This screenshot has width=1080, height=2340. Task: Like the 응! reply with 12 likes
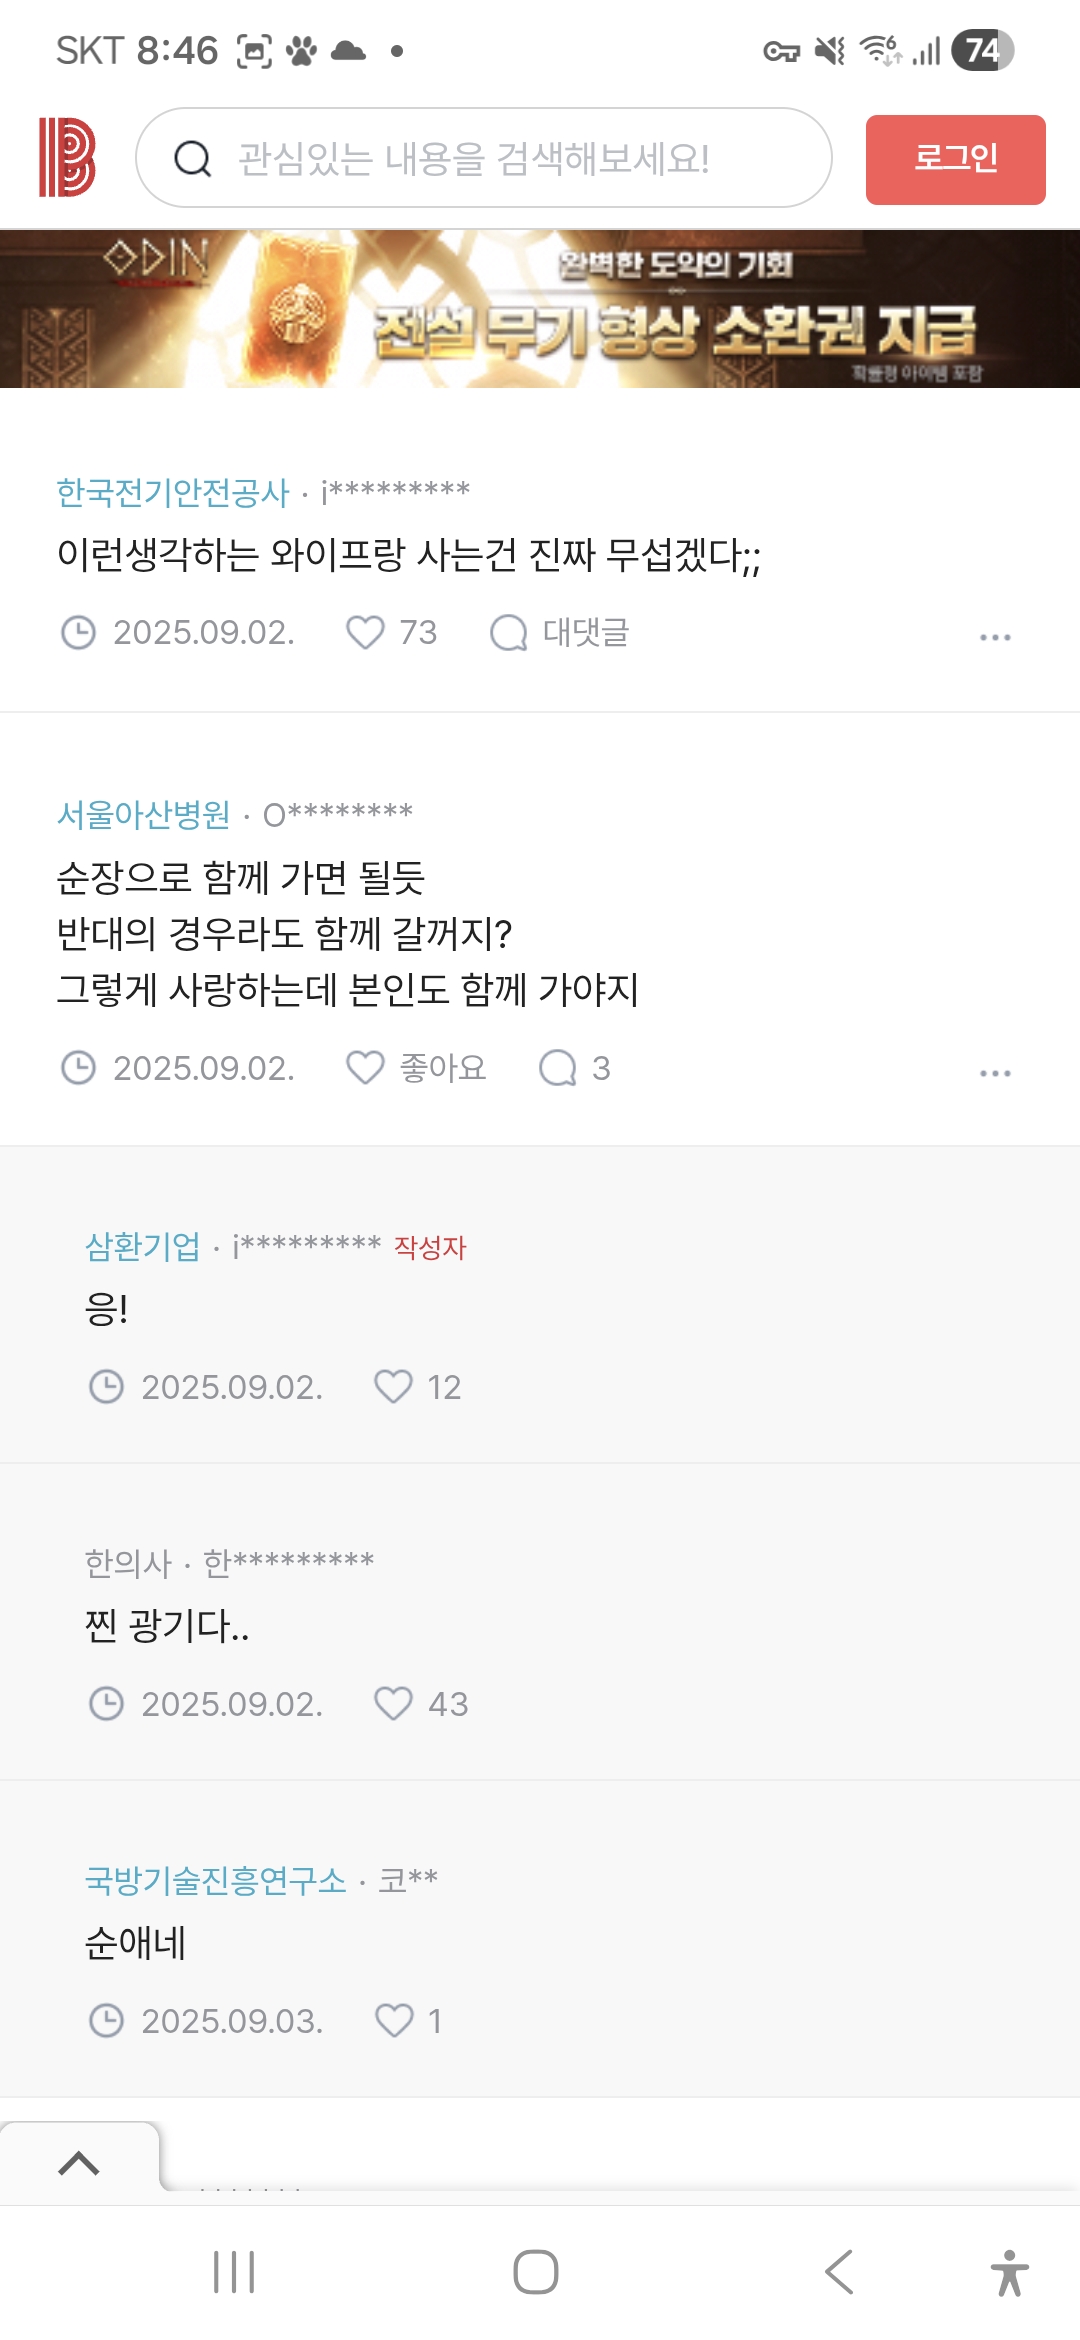[x=393, y=1387]
